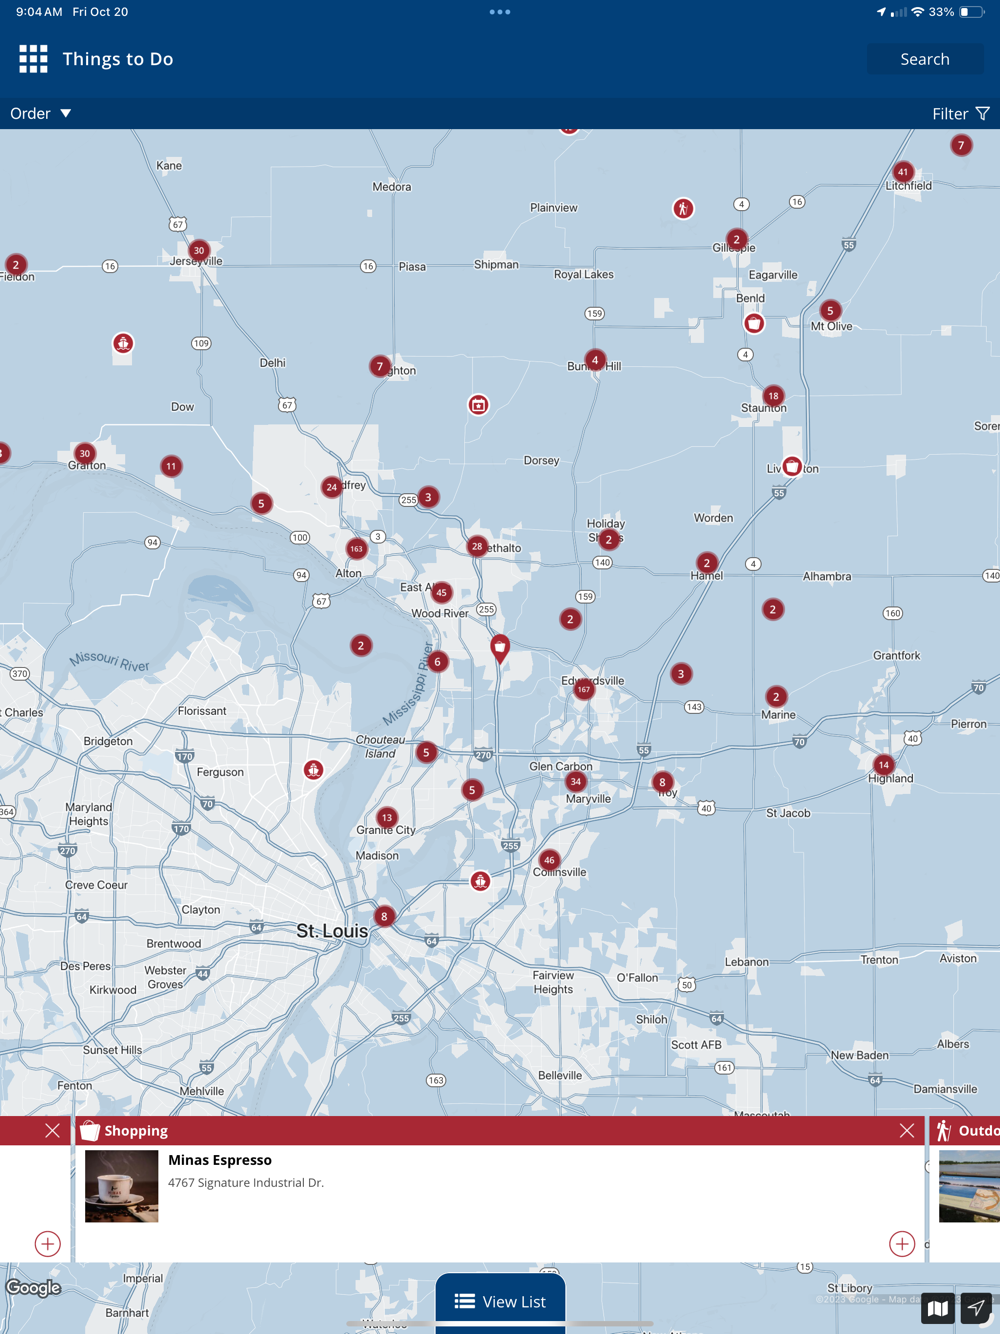Screen dimensions: 1000x1334
Task: Select the shopping marker at Livingston
Action: (792, 466)
